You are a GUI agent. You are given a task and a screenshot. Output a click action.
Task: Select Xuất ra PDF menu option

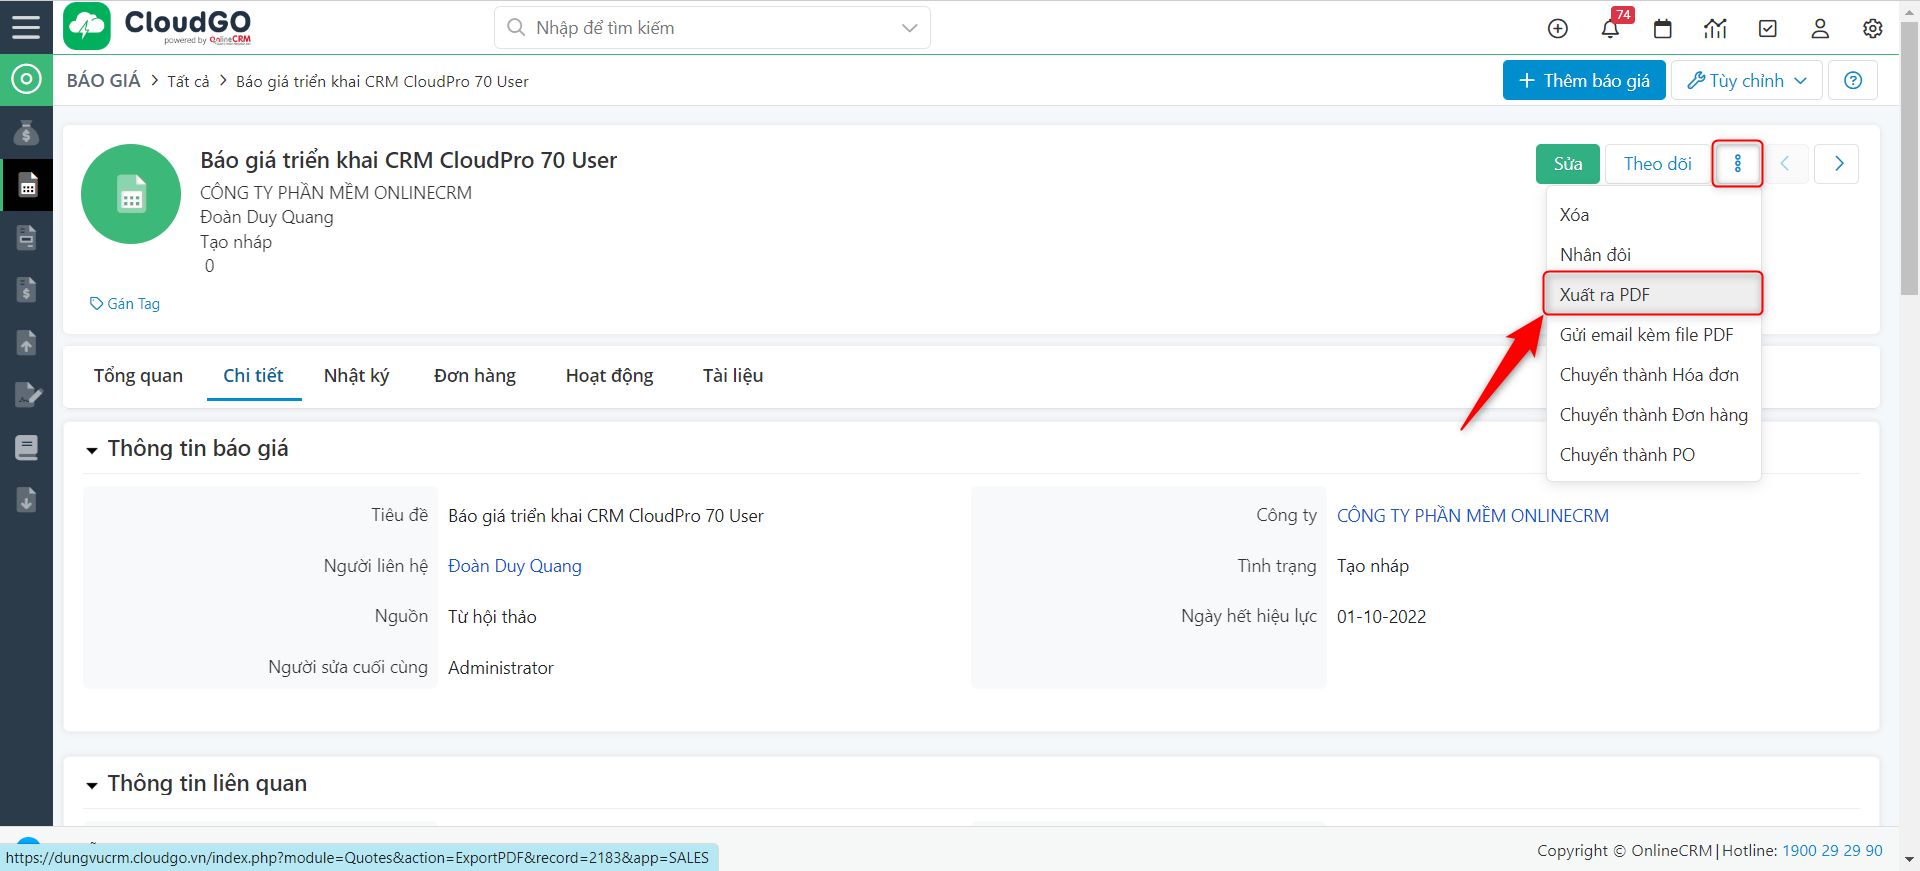tap(1605, 295)
